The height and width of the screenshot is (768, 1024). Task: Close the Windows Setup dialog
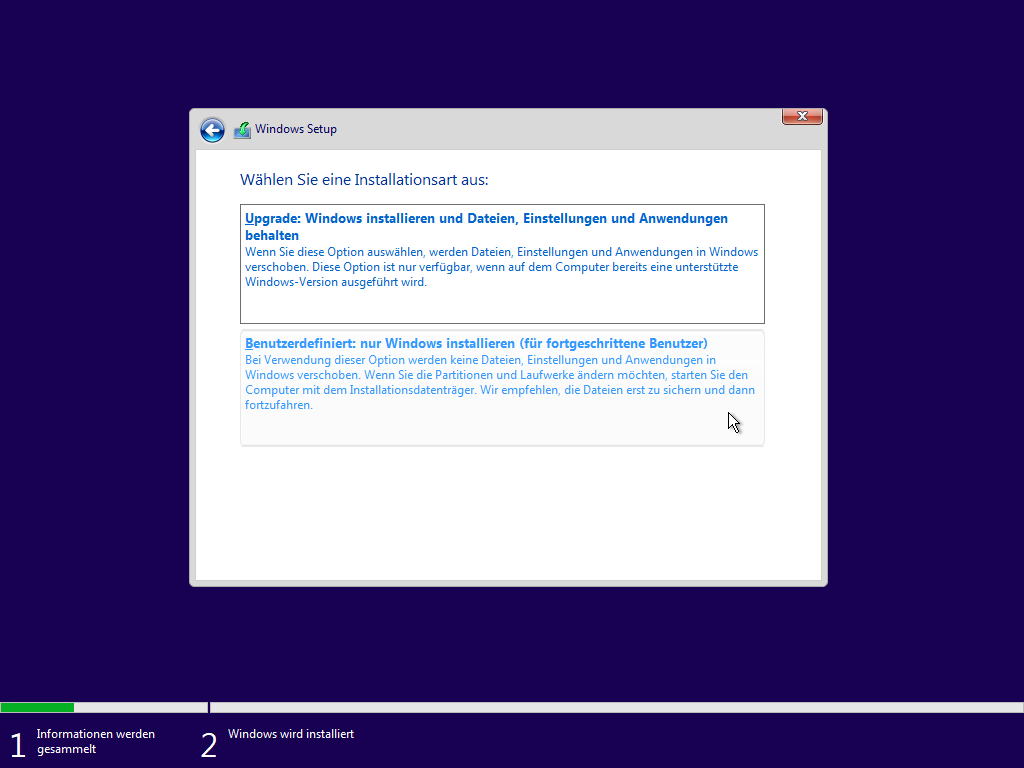[x=801, y=117]
